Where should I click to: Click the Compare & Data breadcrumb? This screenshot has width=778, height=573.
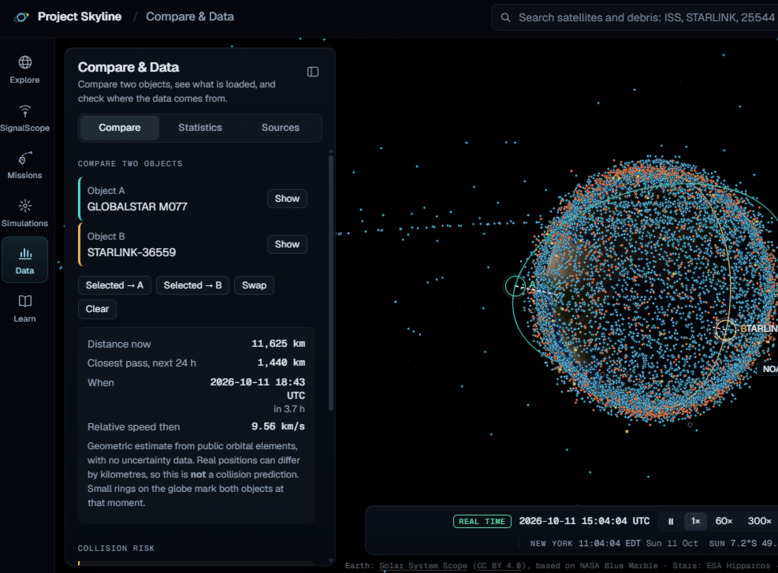point(190,17)
